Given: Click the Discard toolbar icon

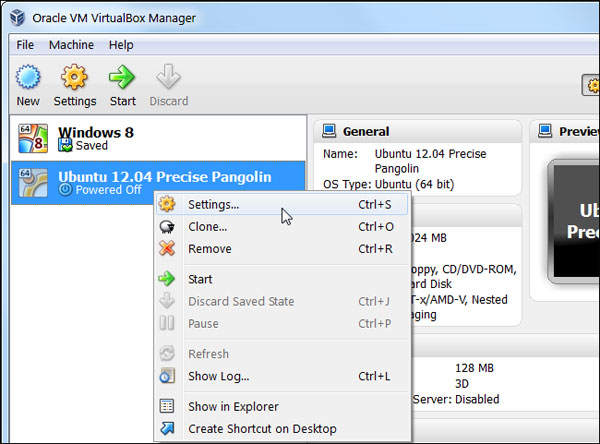Looking at the screenshot, I should coord(168,79).
